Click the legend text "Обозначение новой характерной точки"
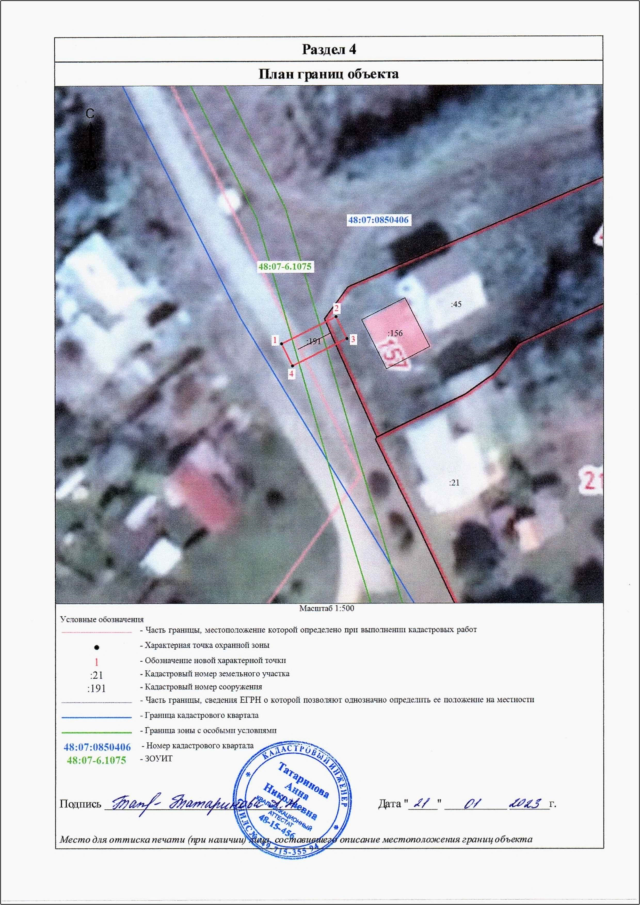The image size is (640, 905). point(214,660)
